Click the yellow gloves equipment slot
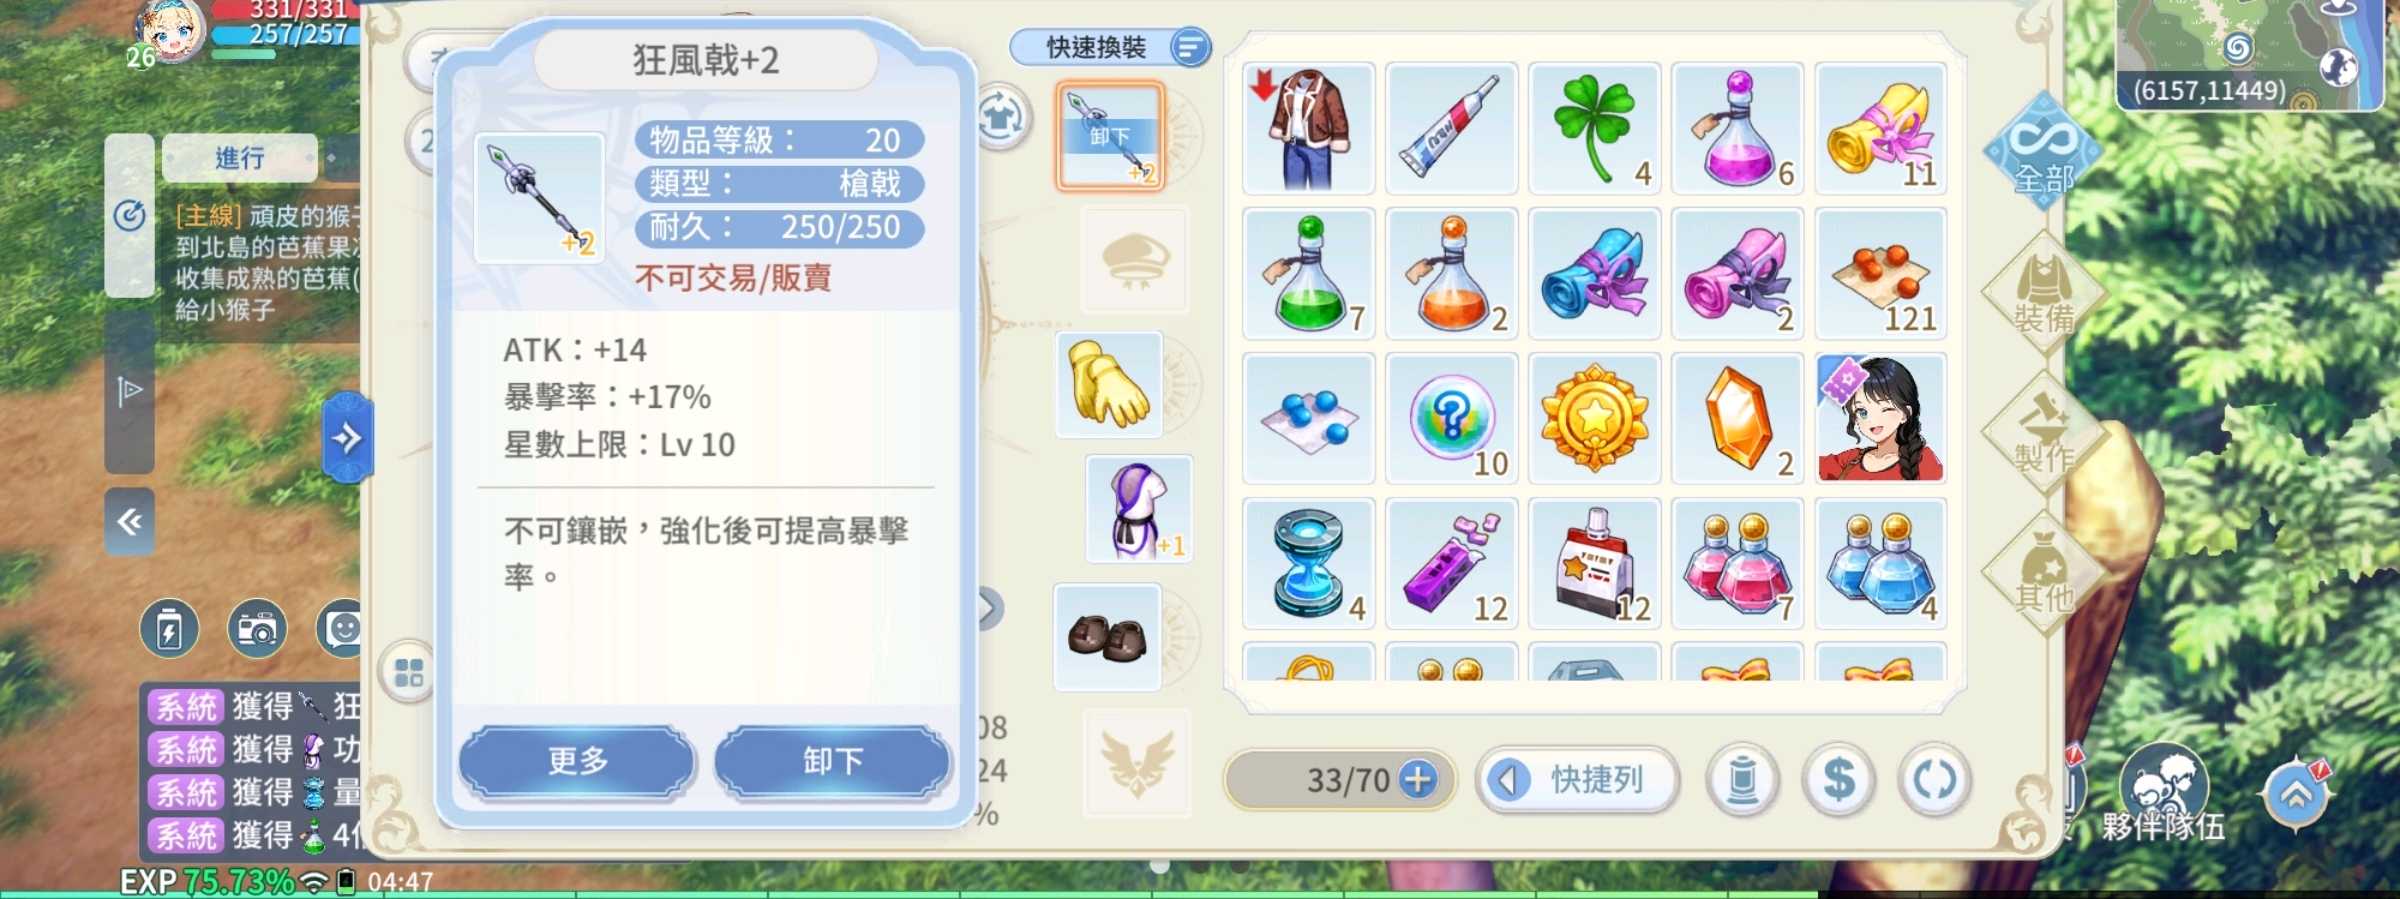This screenshot has width=2400, height=899. pos(1109,385)
